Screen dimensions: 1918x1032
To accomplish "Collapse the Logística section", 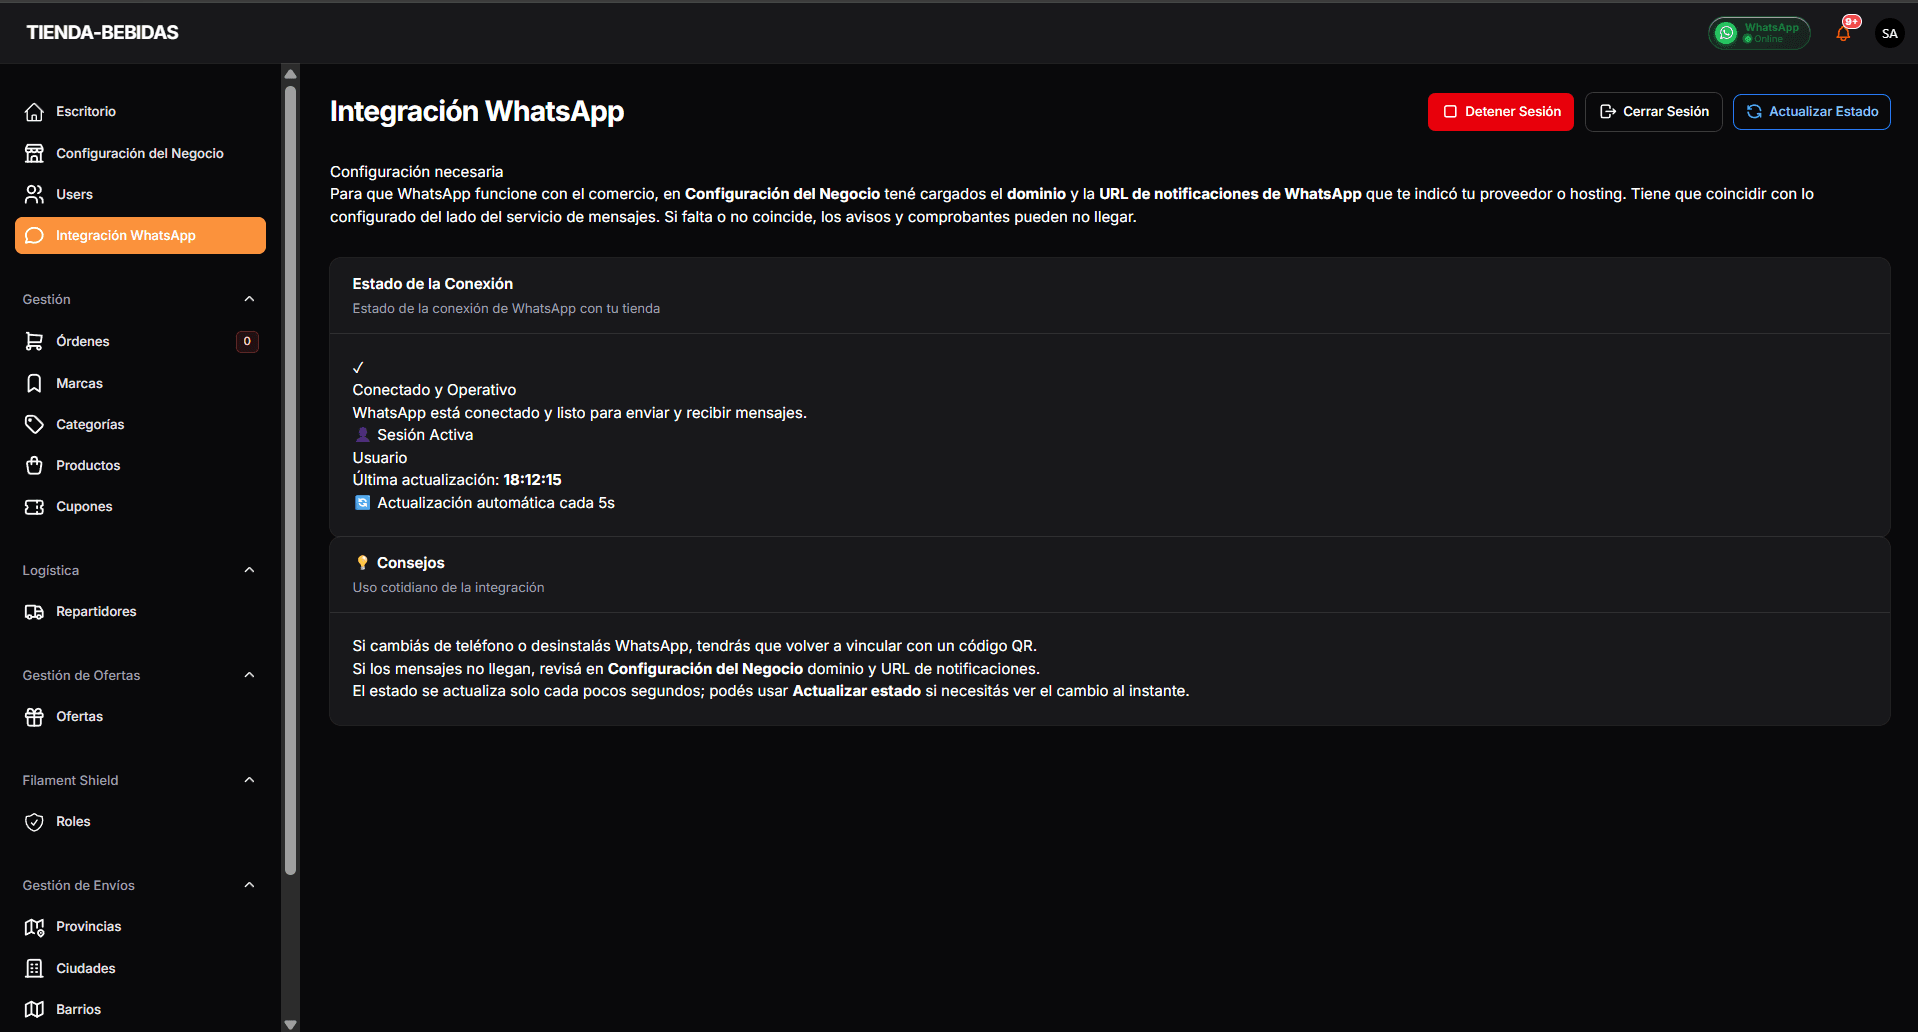I will pyautogui.click(x=248, y=569).
